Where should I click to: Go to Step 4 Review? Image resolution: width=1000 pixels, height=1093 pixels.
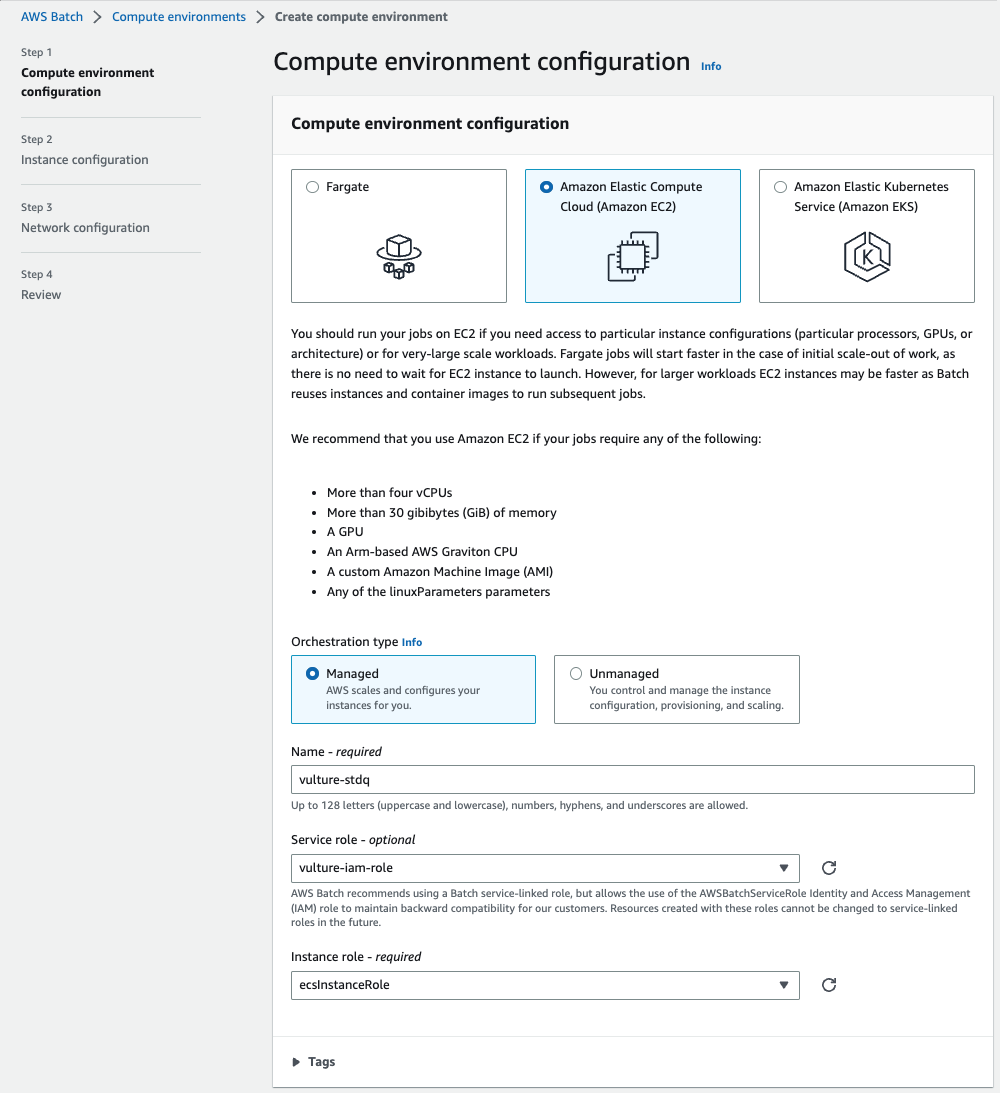click(41, 295)
